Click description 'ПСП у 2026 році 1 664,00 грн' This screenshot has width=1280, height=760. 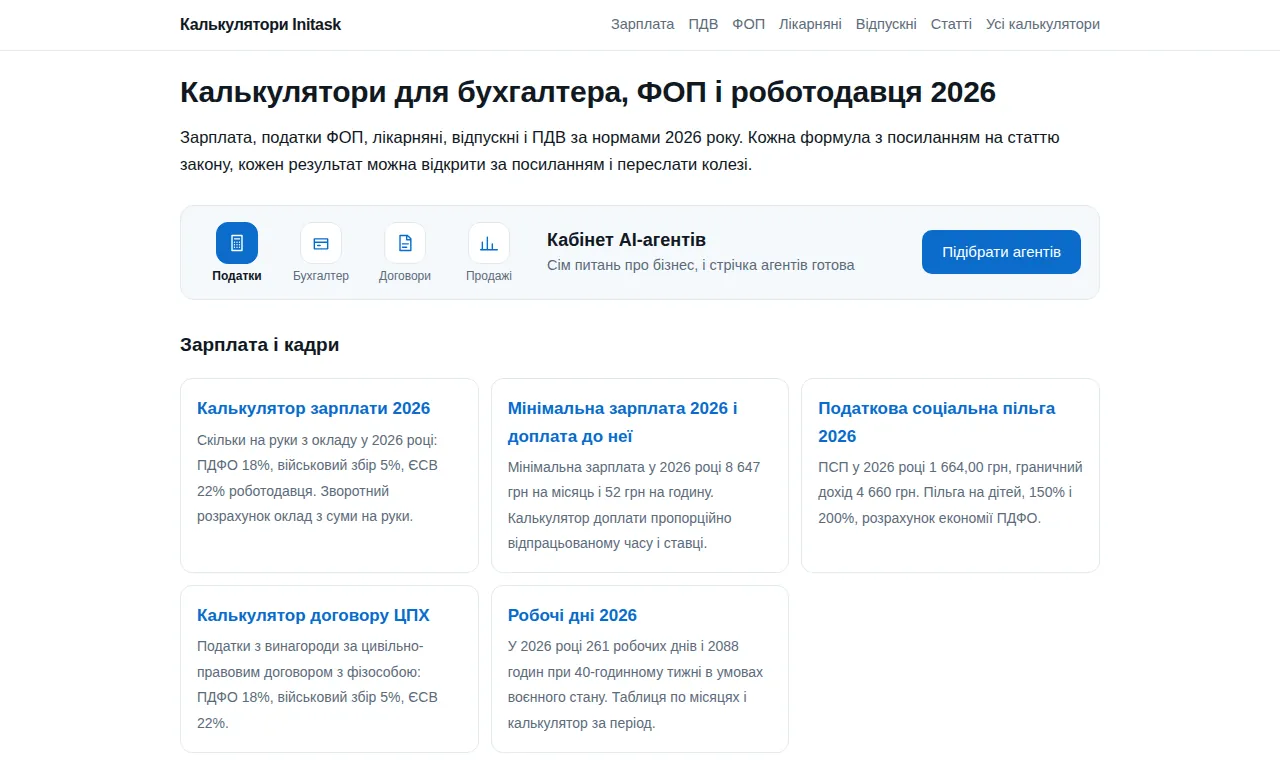[x=950, y=492]
